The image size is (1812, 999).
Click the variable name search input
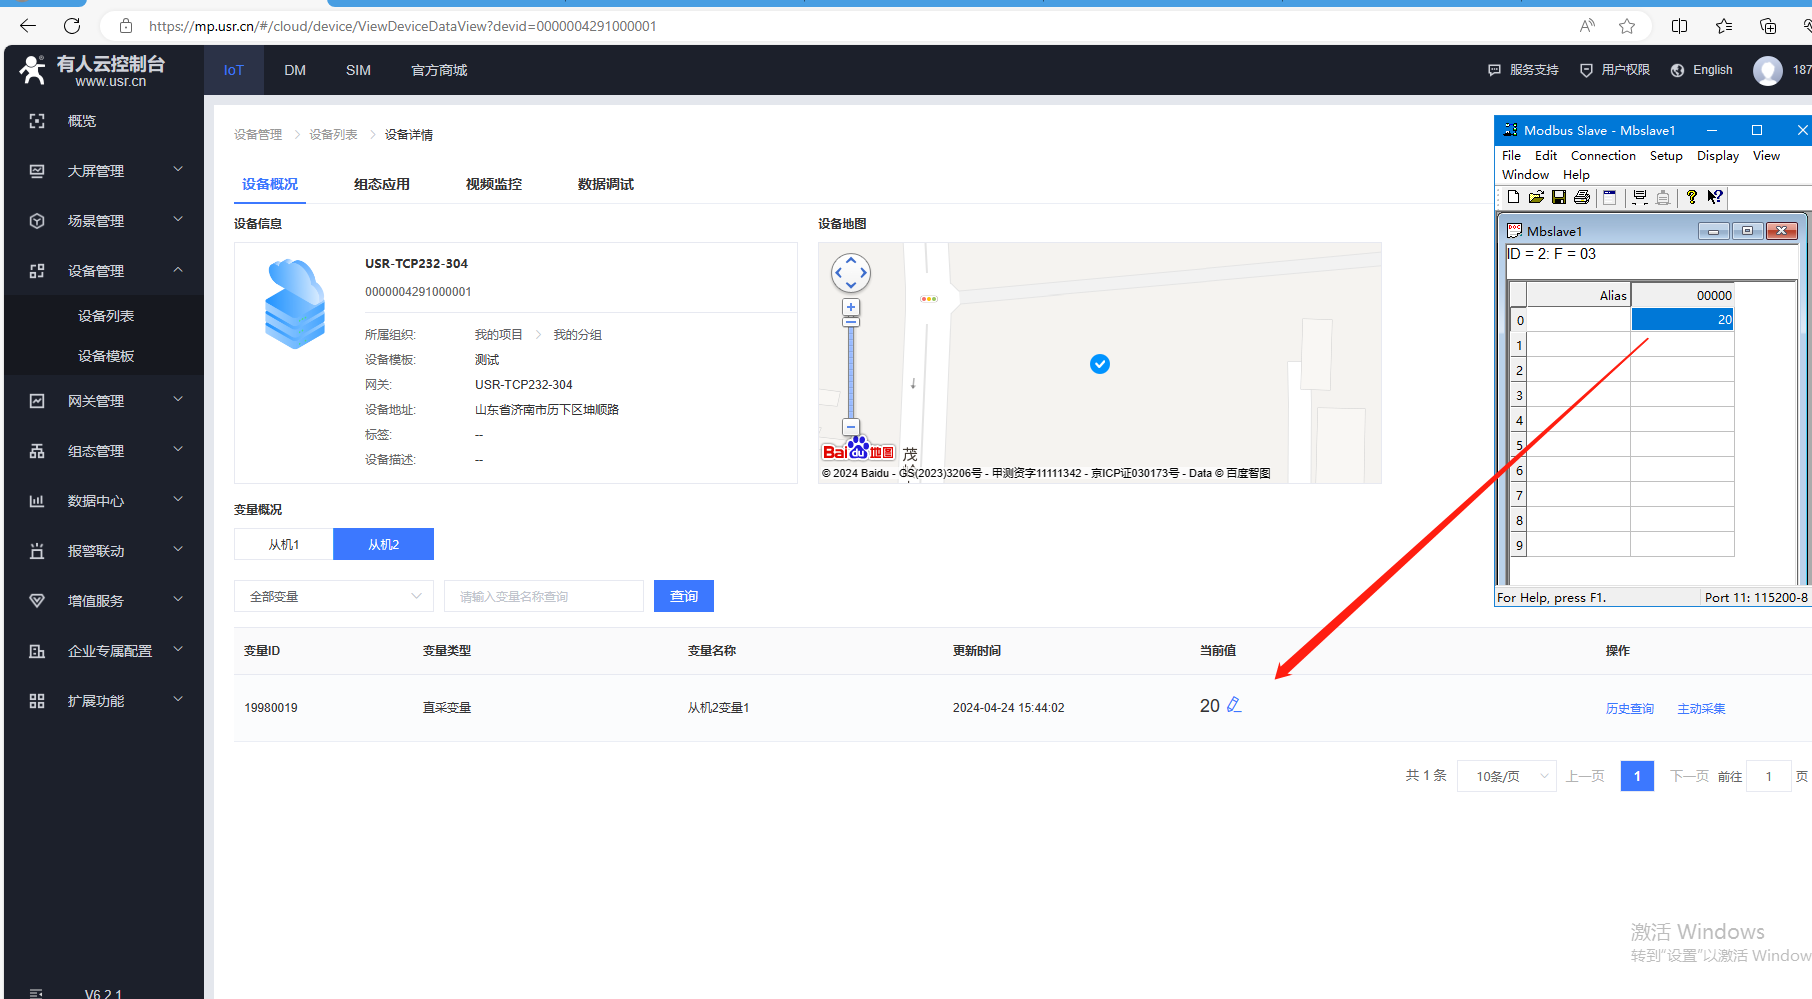point(544,596)
